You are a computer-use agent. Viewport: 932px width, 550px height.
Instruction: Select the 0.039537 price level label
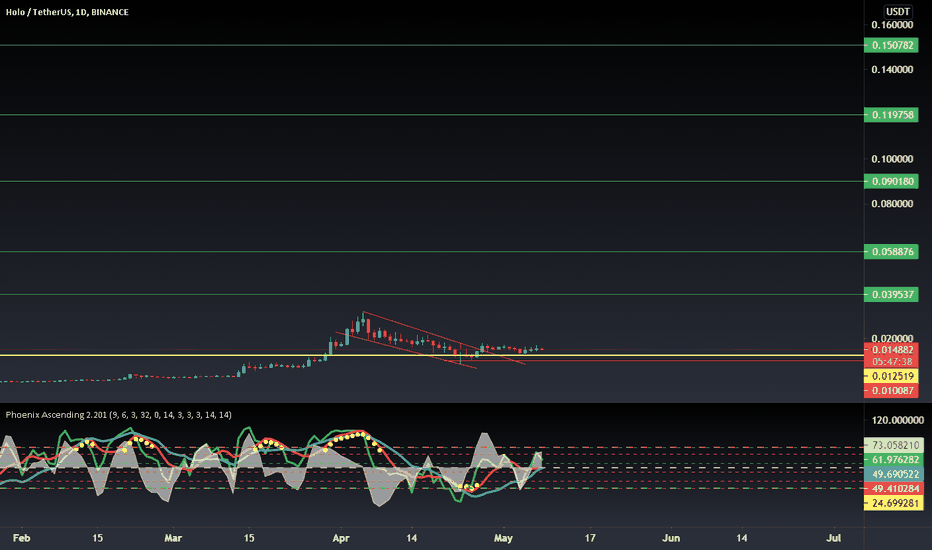pyautogui.click(x=891, y=294)
